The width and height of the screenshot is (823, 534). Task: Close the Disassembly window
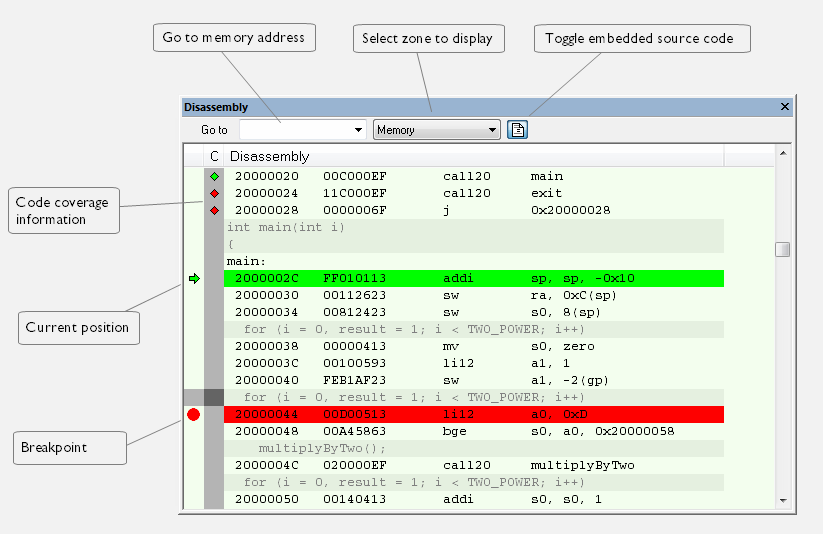pyautogui.click(x=785, y=107)
